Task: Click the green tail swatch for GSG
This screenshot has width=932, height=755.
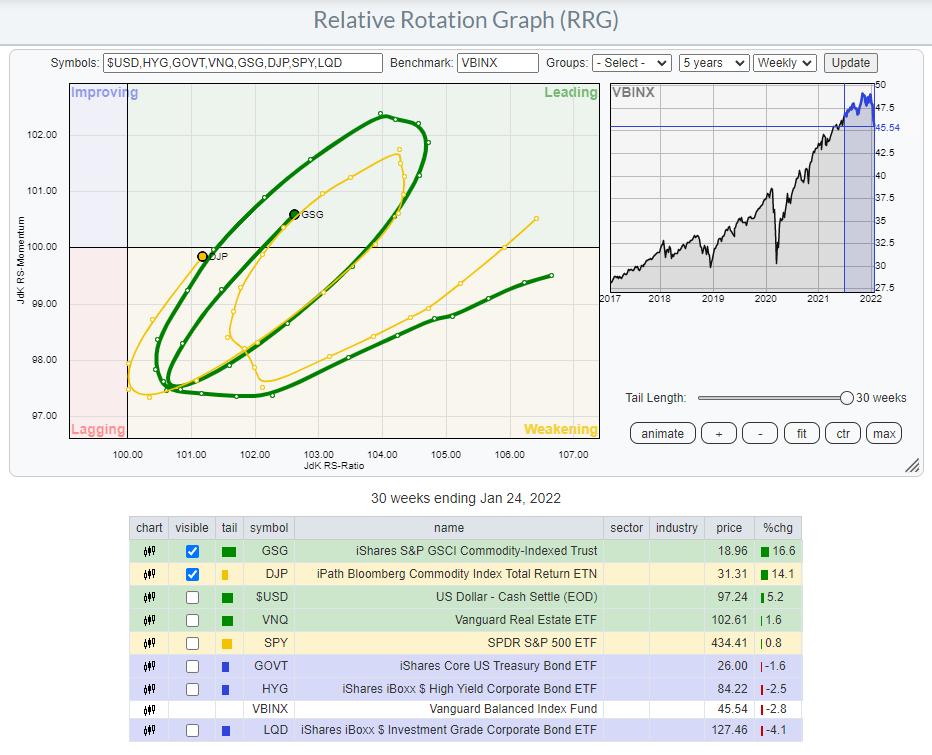Action: [x=229, y=551]
